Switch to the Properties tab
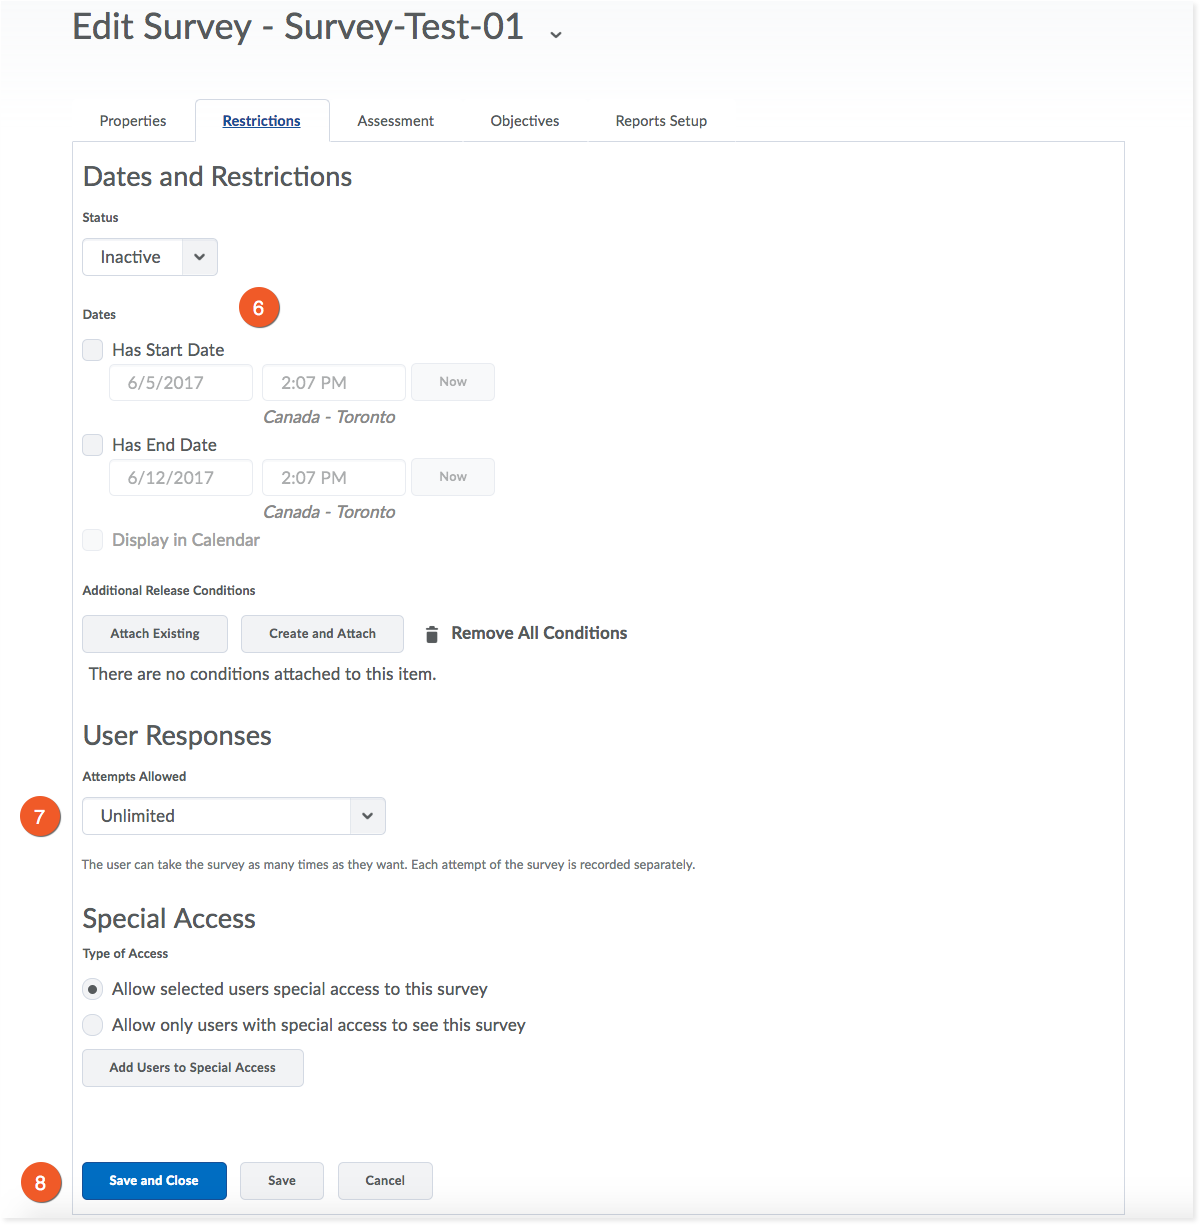The width and height of the screenshot is (1200, 1225). click(133, 121)
